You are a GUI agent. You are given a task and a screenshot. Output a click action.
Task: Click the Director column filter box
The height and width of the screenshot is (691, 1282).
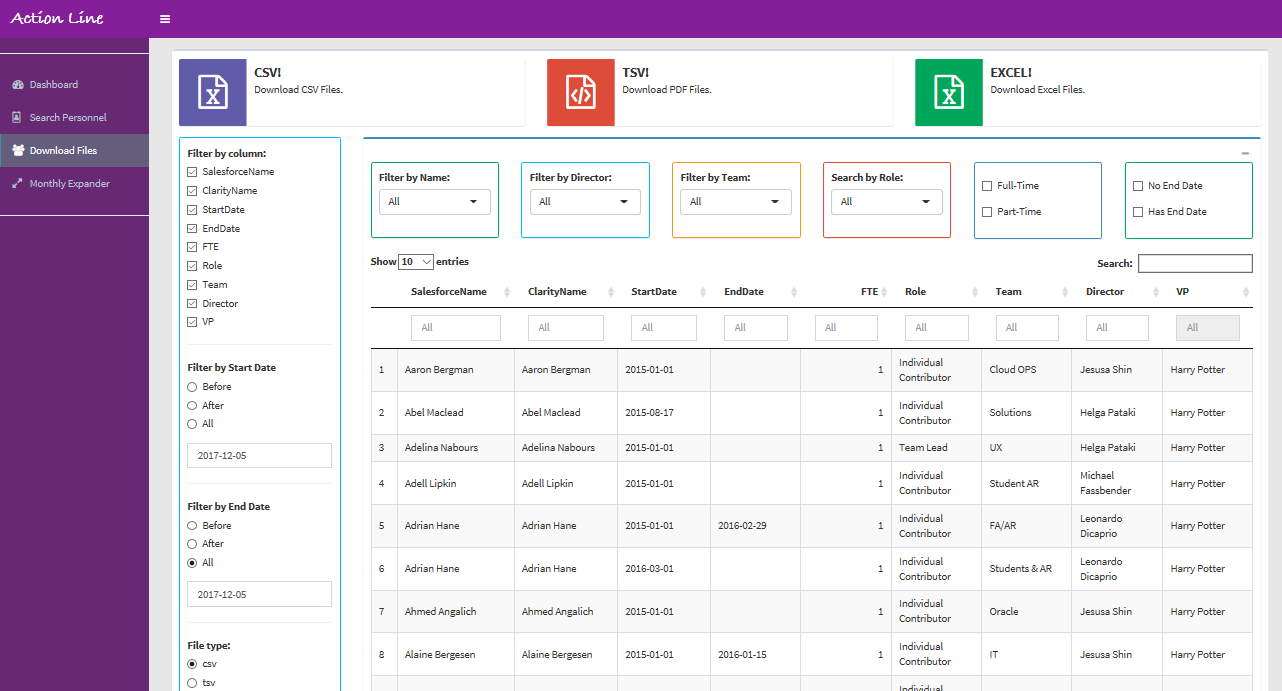(1118, 328)
